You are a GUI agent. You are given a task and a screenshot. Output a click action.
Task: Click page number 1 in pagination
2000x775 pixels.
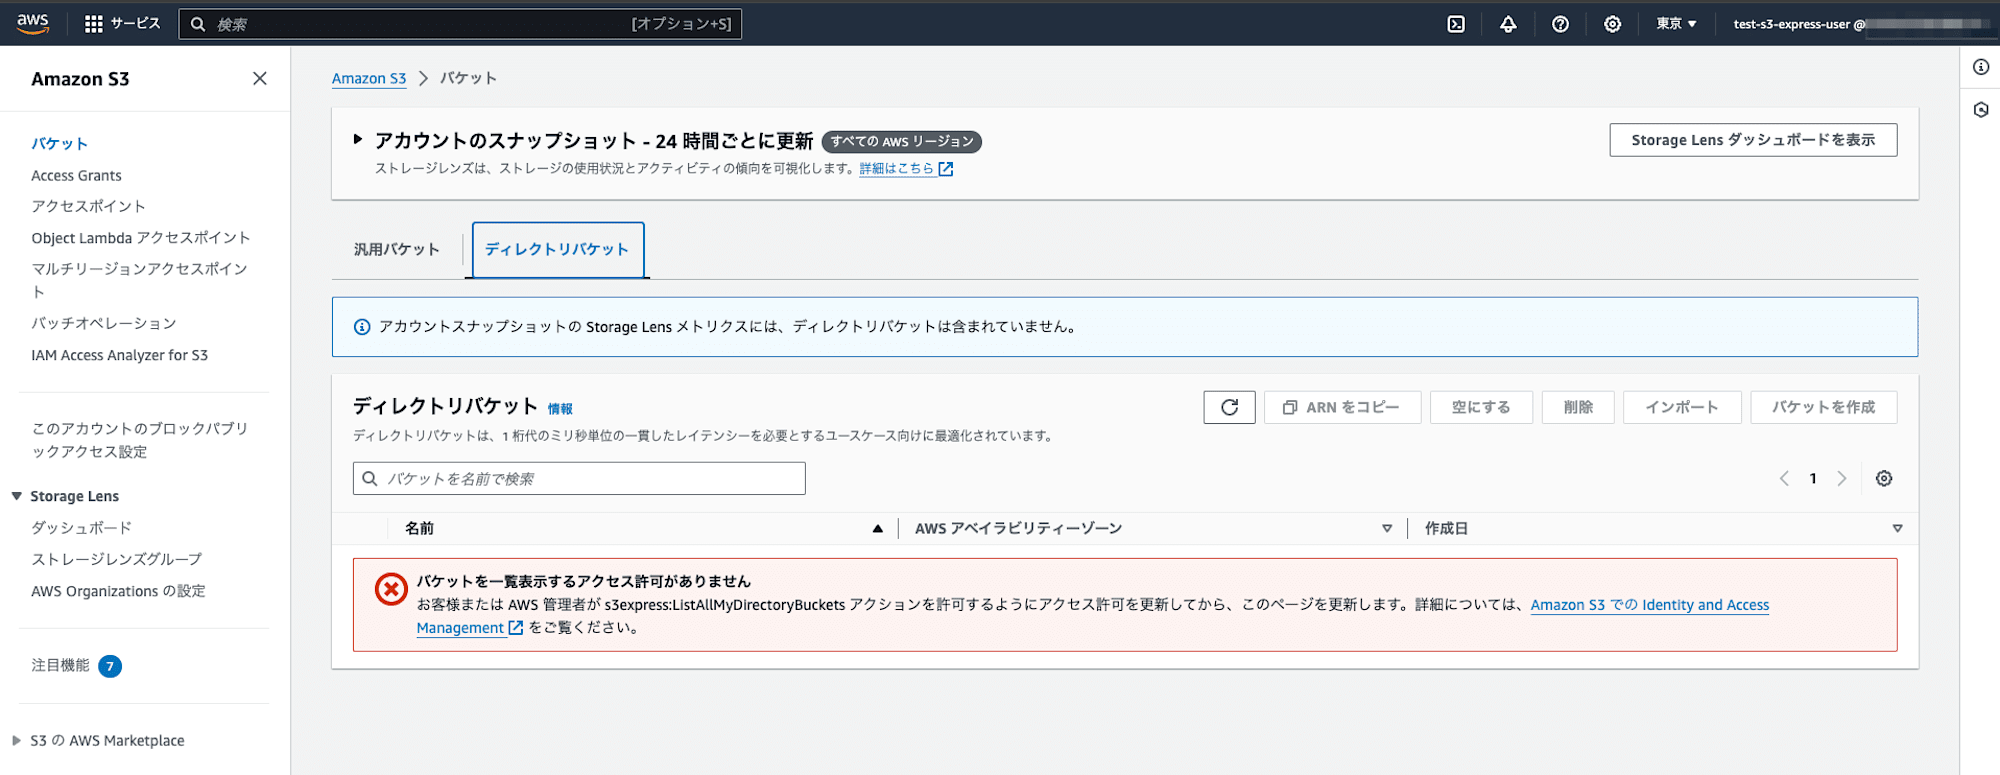click(x=1813, y=479)
